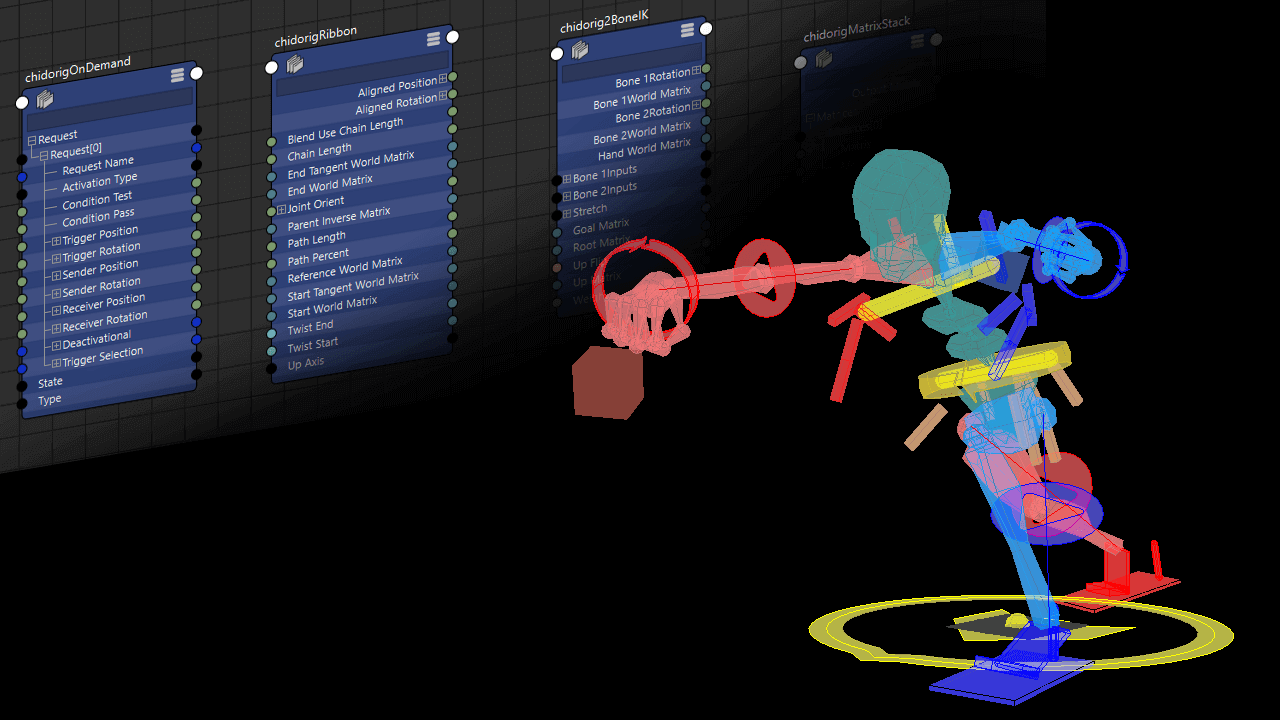Image resolution: width=1280 pixels, height=720 pixels.
Task: Expand the Aligned Position output attribute
Action: pyautogui.click(x=443, y=79)
